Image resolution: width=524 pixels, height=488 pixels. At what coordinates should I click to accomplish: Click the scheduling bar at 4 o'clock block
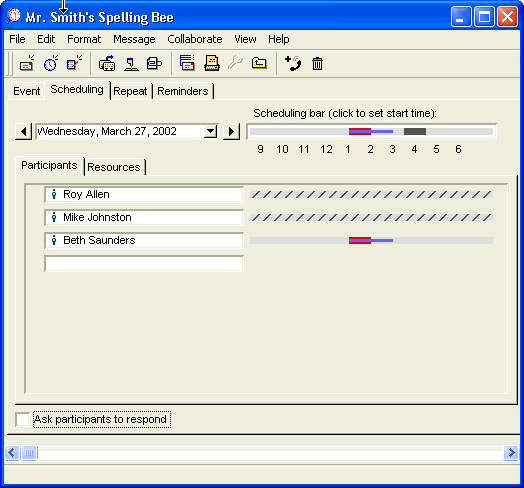pos(415,131)
